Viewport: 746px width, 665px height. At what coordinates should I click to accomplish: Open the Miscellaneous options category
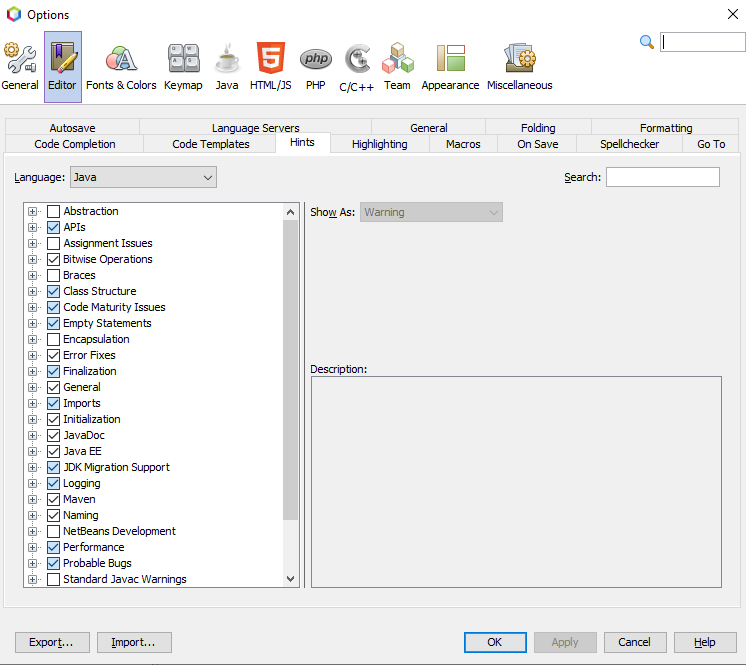[519, 66]
